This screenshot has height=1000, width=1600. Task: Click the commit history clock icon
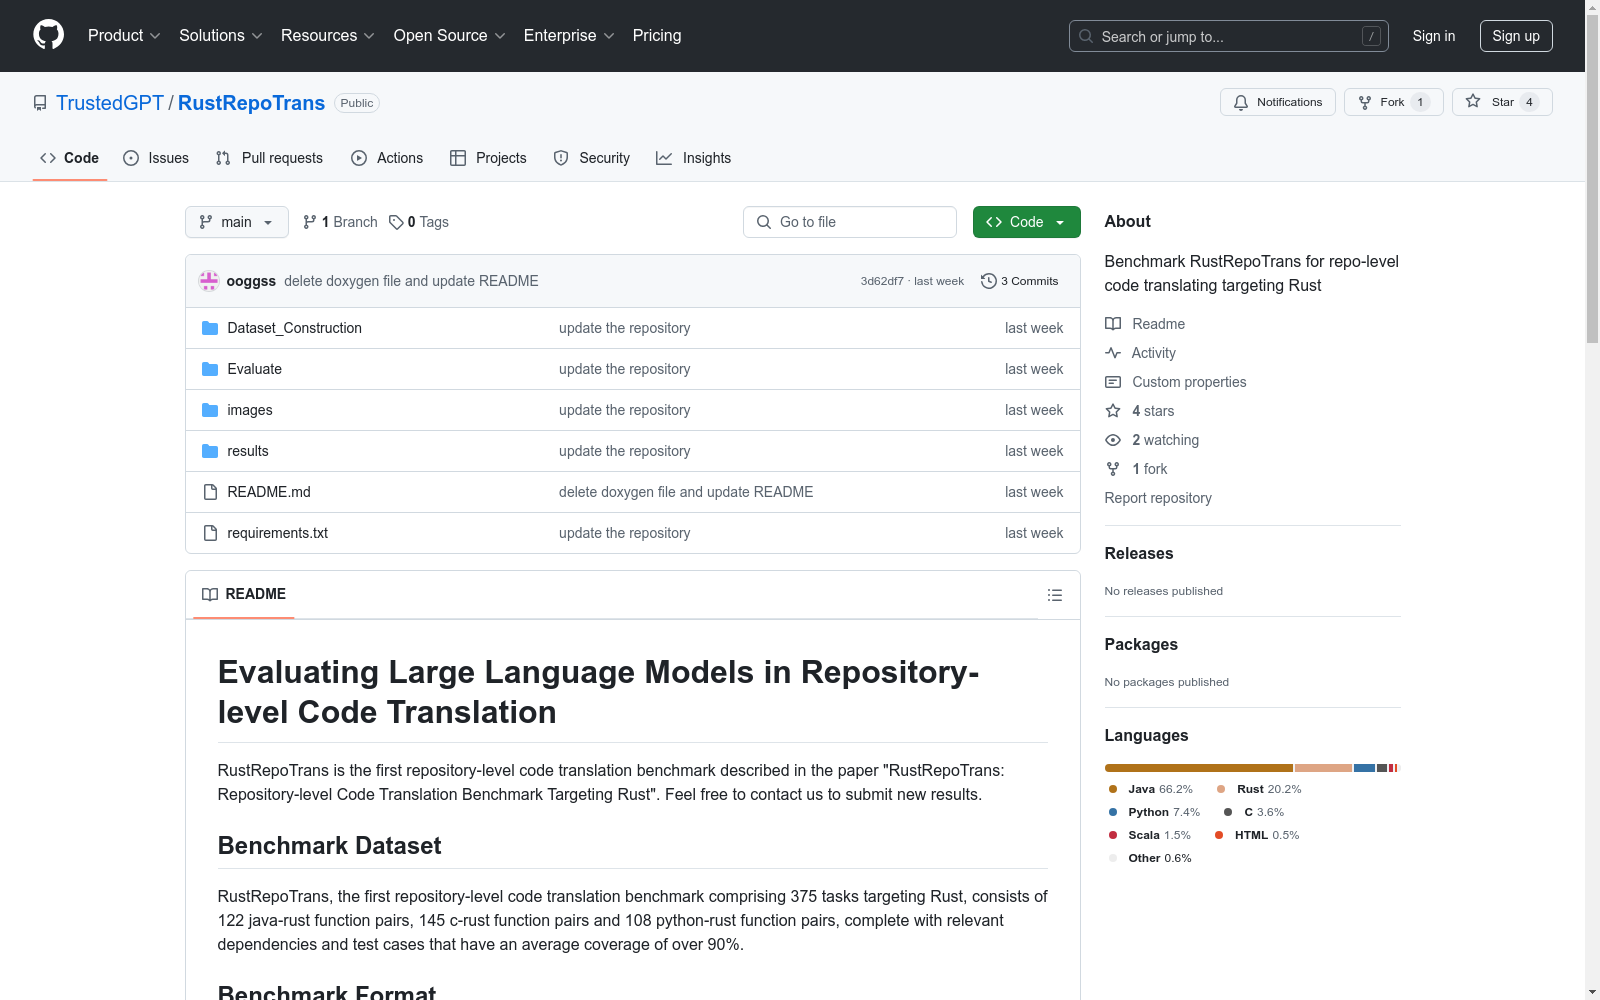(989, 281)
